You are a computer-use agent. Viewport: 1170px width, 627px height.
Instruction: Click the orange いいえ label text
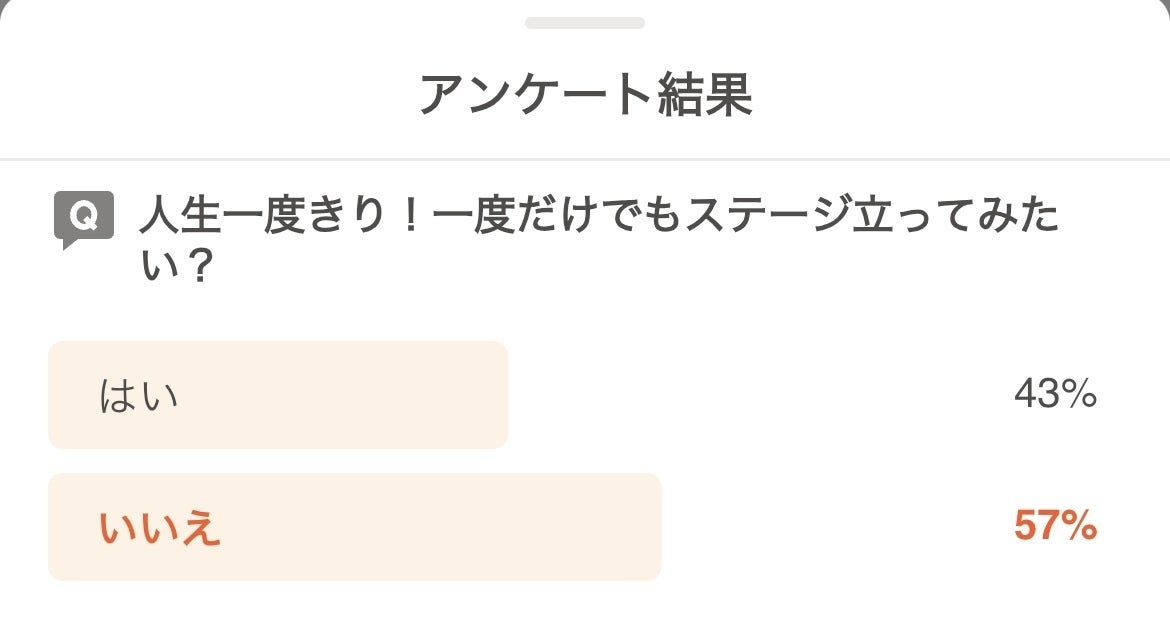pyautogui.click(x=160, y=528)
